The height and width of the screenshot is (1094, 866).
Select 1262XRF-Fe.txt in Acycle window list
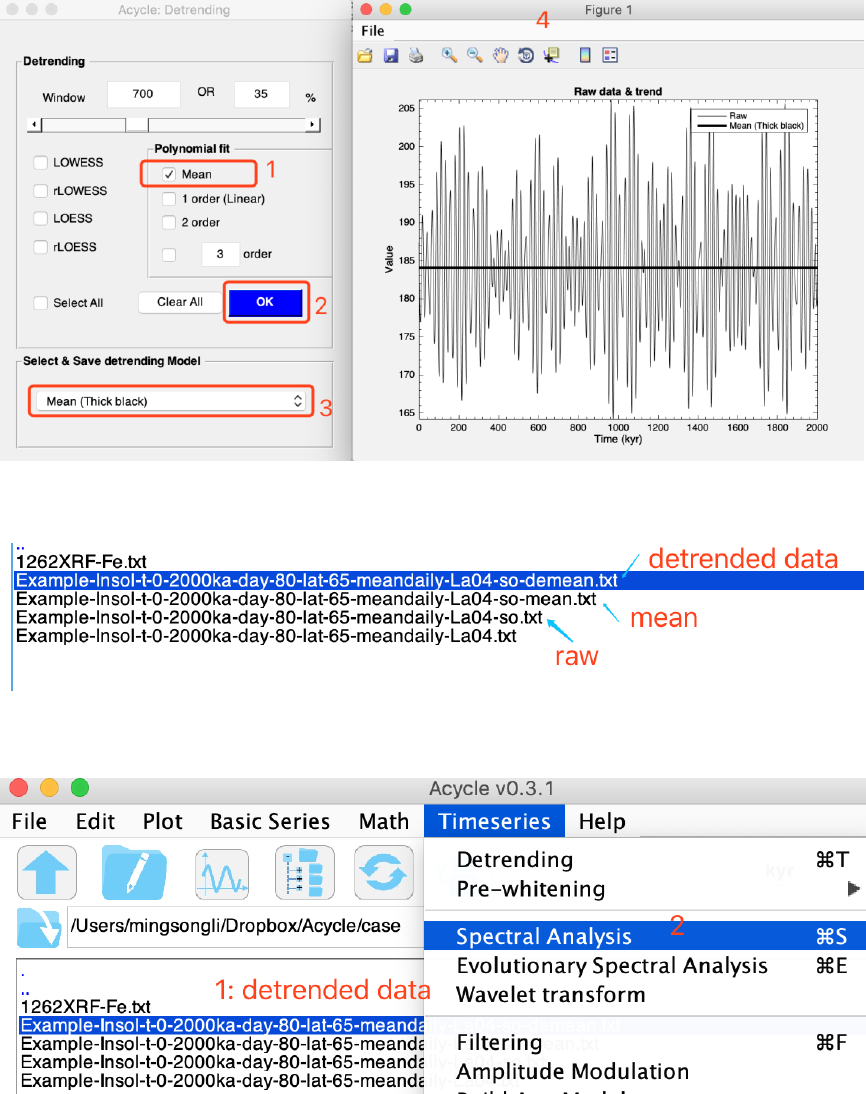click(86, 1007)
